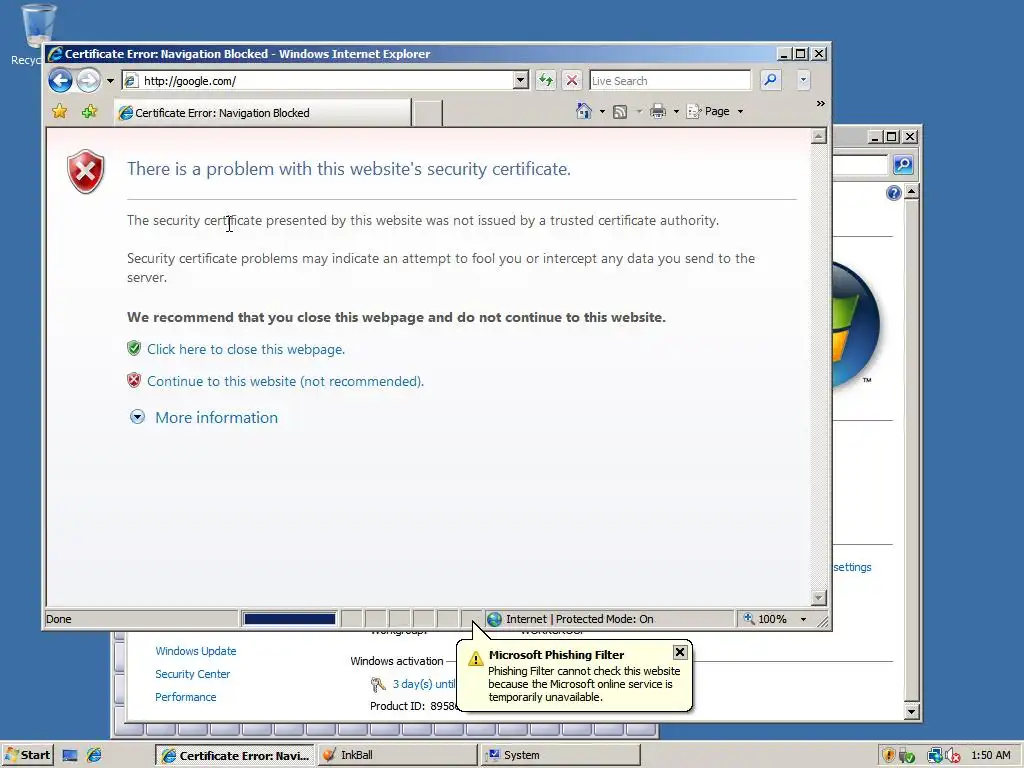The height and width of the screenshot is (768, 1024).
Task: Open the recent pages dropdown beside Forward
Action: click(x=110, y=81)
